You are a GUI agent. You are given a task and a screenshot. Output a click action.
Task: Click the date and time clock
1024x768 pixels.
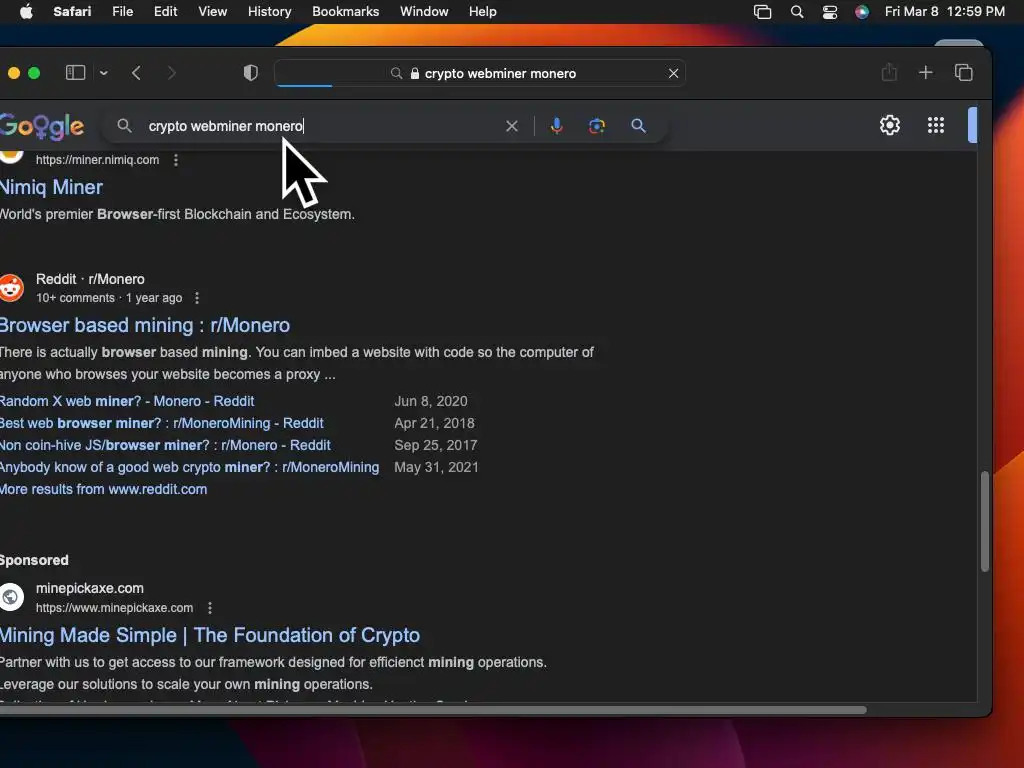[944, 12]
